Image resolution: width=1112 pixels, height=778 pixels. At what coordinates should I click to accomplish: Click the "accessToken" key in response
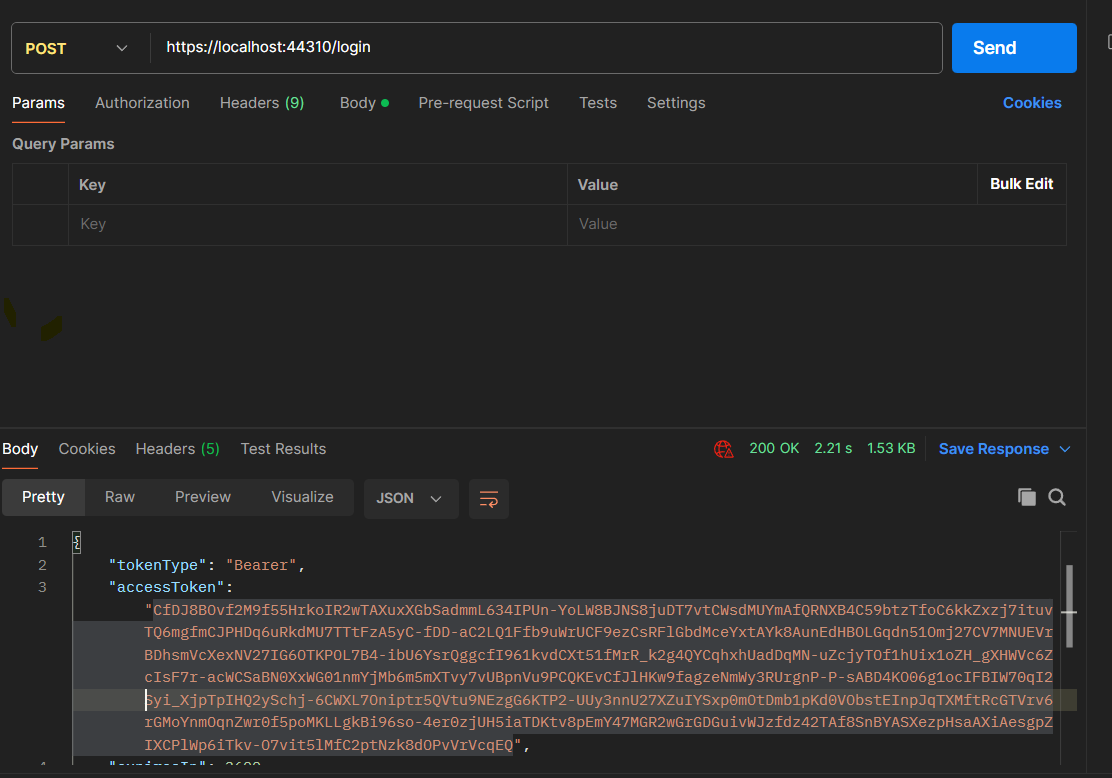click(x=167, y=587)
